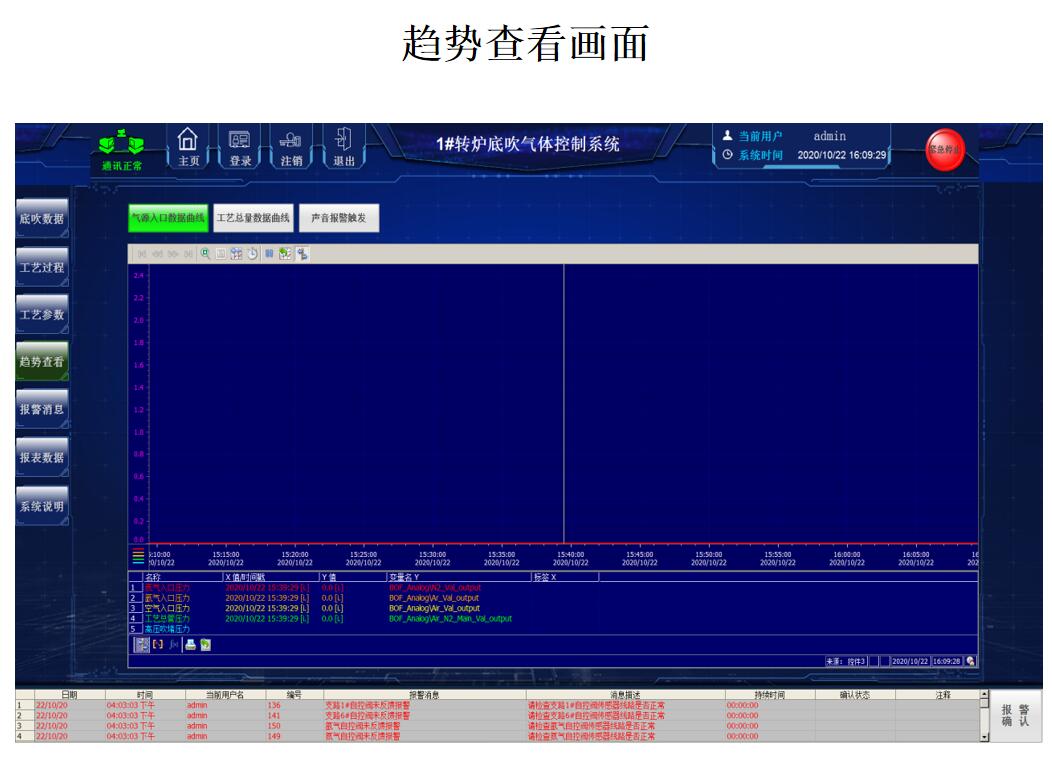
Task: Click the 主页 home icon
Action: click(188, 147)
